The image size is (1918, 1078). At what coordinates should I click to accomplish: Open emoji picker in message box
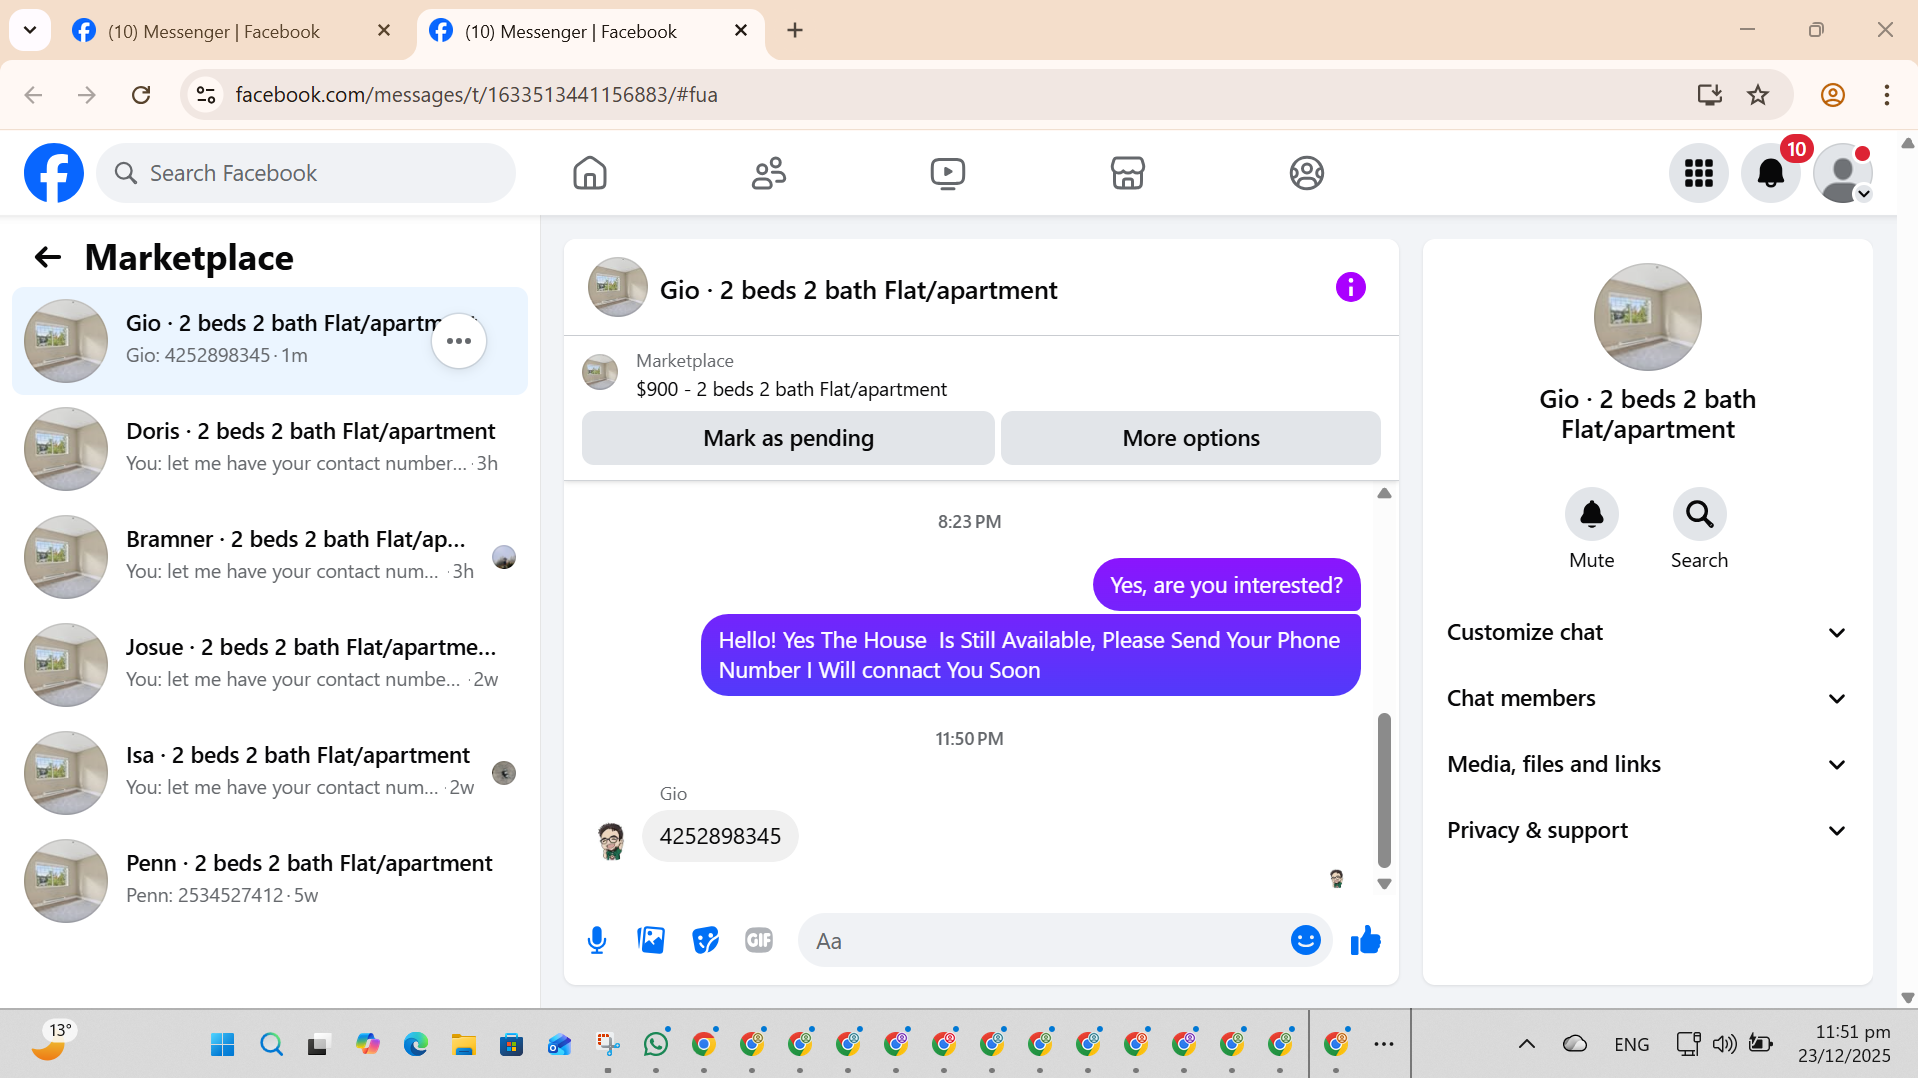click(1305, 940)
